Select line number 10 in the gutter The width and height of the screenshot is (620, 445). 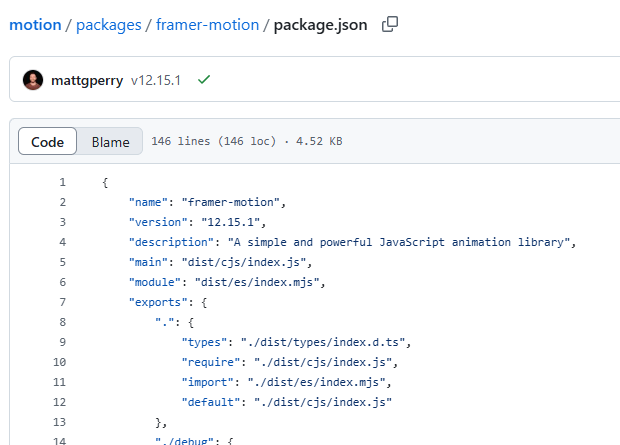click(x=59, y=362)
